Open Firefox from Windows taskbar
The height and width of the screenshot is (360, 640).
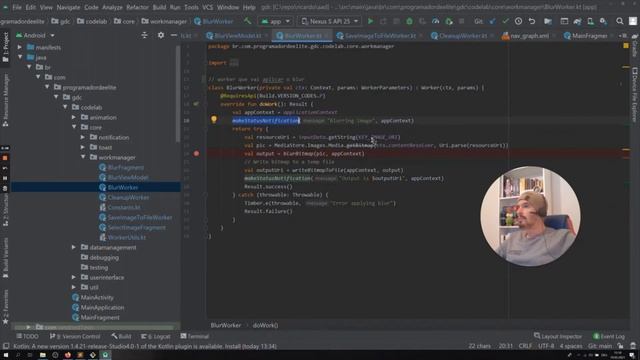click(68, 355)
